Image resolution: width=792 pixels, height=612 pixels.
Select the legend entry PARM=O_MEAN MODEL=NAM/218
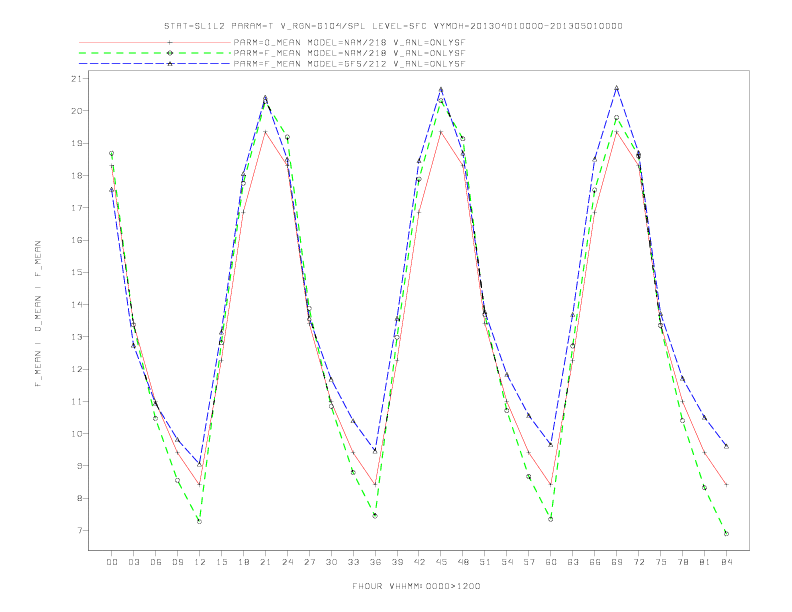click(349, 43)
